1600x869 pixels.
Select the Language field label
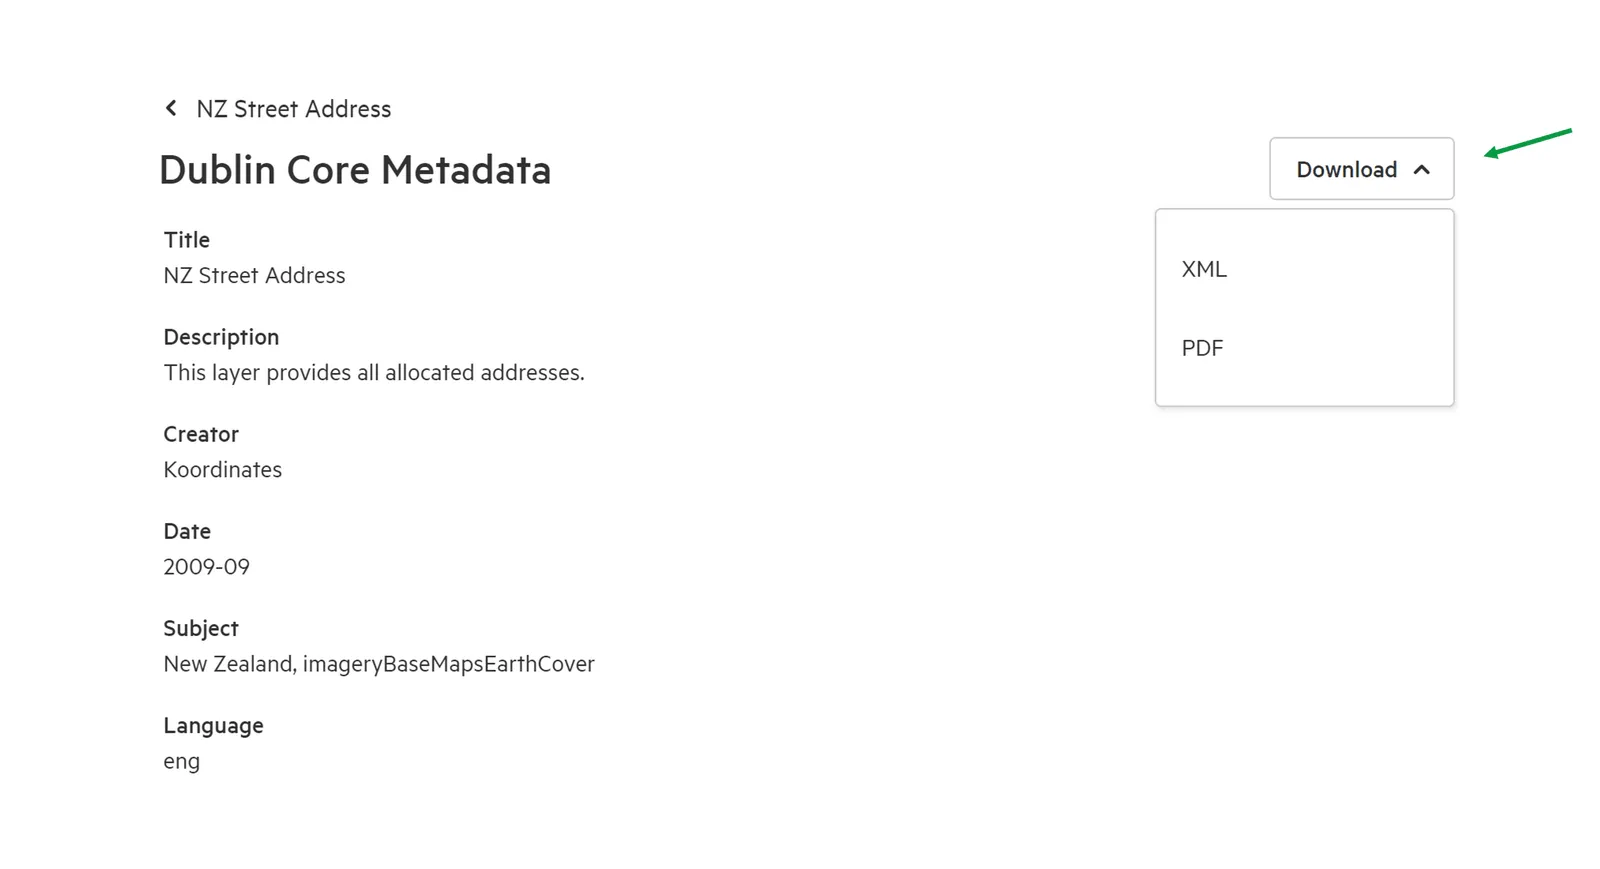click(214, 726)
